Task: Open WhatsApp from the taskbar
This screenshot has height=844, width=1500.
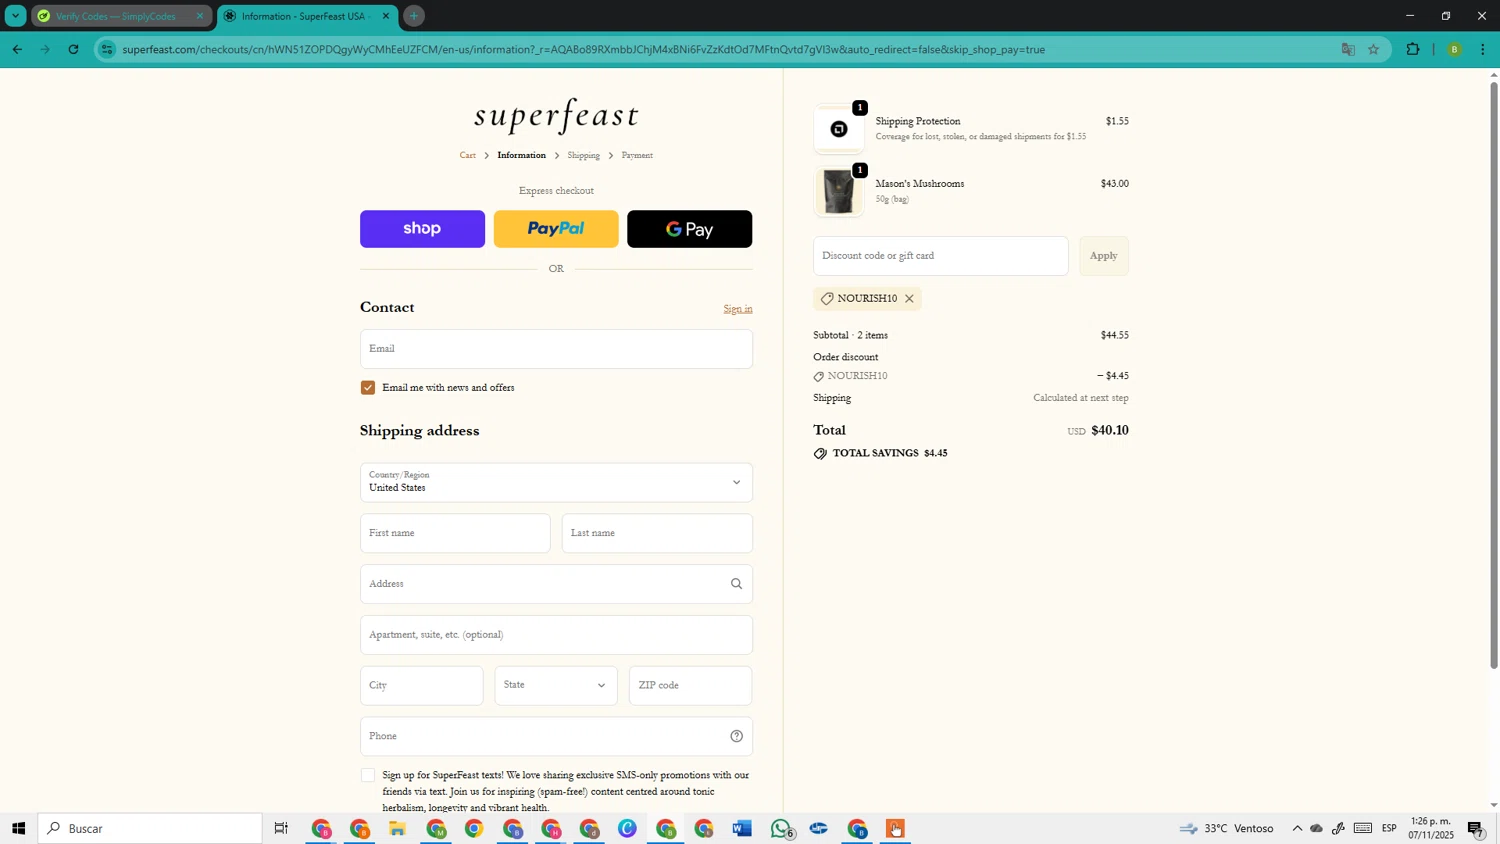Action: [x=781, y=829]
